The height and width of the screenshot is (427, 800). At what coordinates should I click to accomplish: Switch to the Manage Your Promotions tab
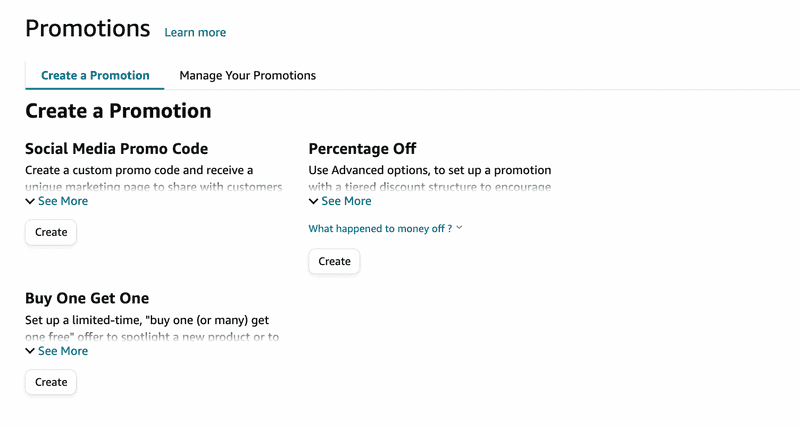pos(247,75)
